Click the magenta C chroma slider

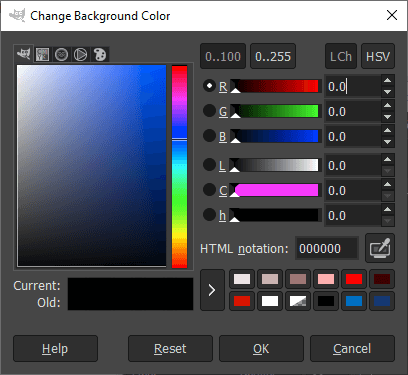point(275,190)
